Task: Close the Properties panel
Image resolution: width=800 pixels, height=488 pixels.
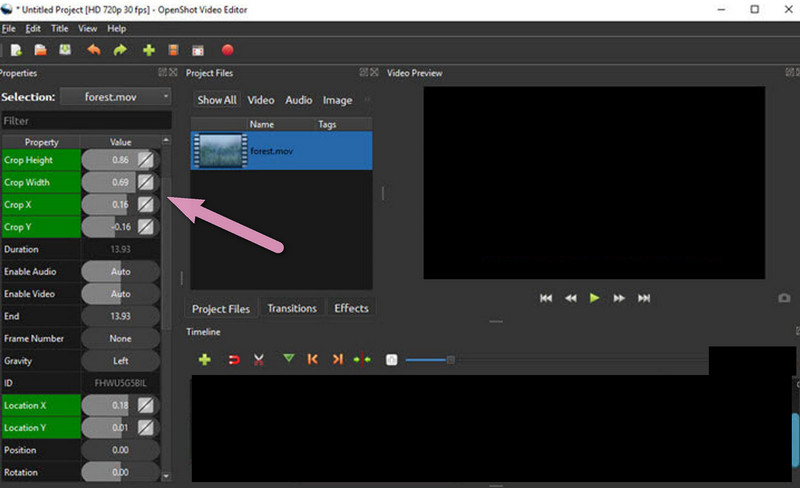Action: tap(173, 72)
